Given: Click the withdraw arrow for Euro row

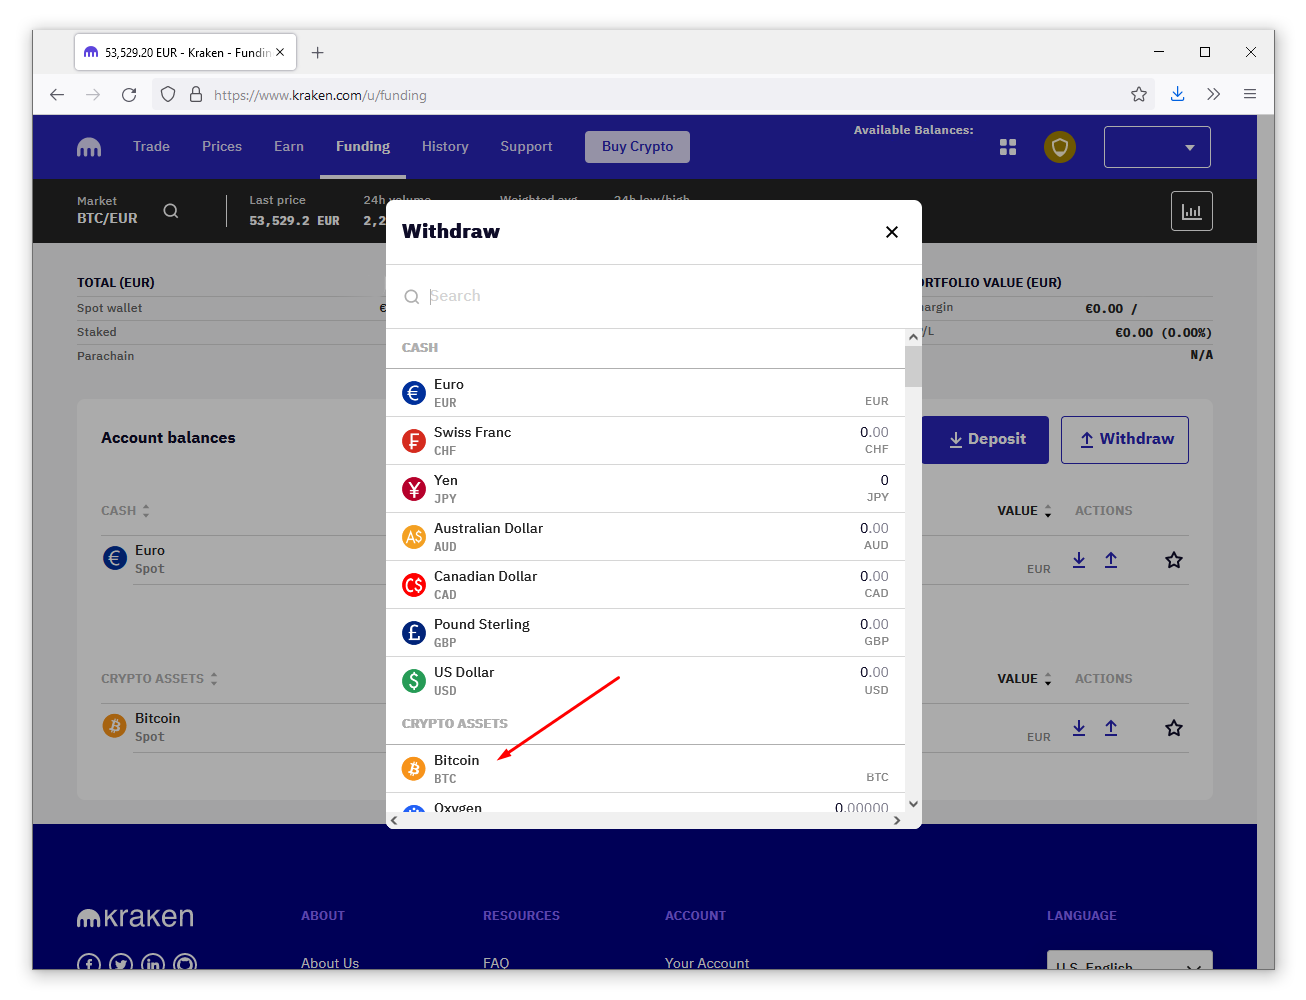Looking at the screenshot, I should (x=1111, y=560).
